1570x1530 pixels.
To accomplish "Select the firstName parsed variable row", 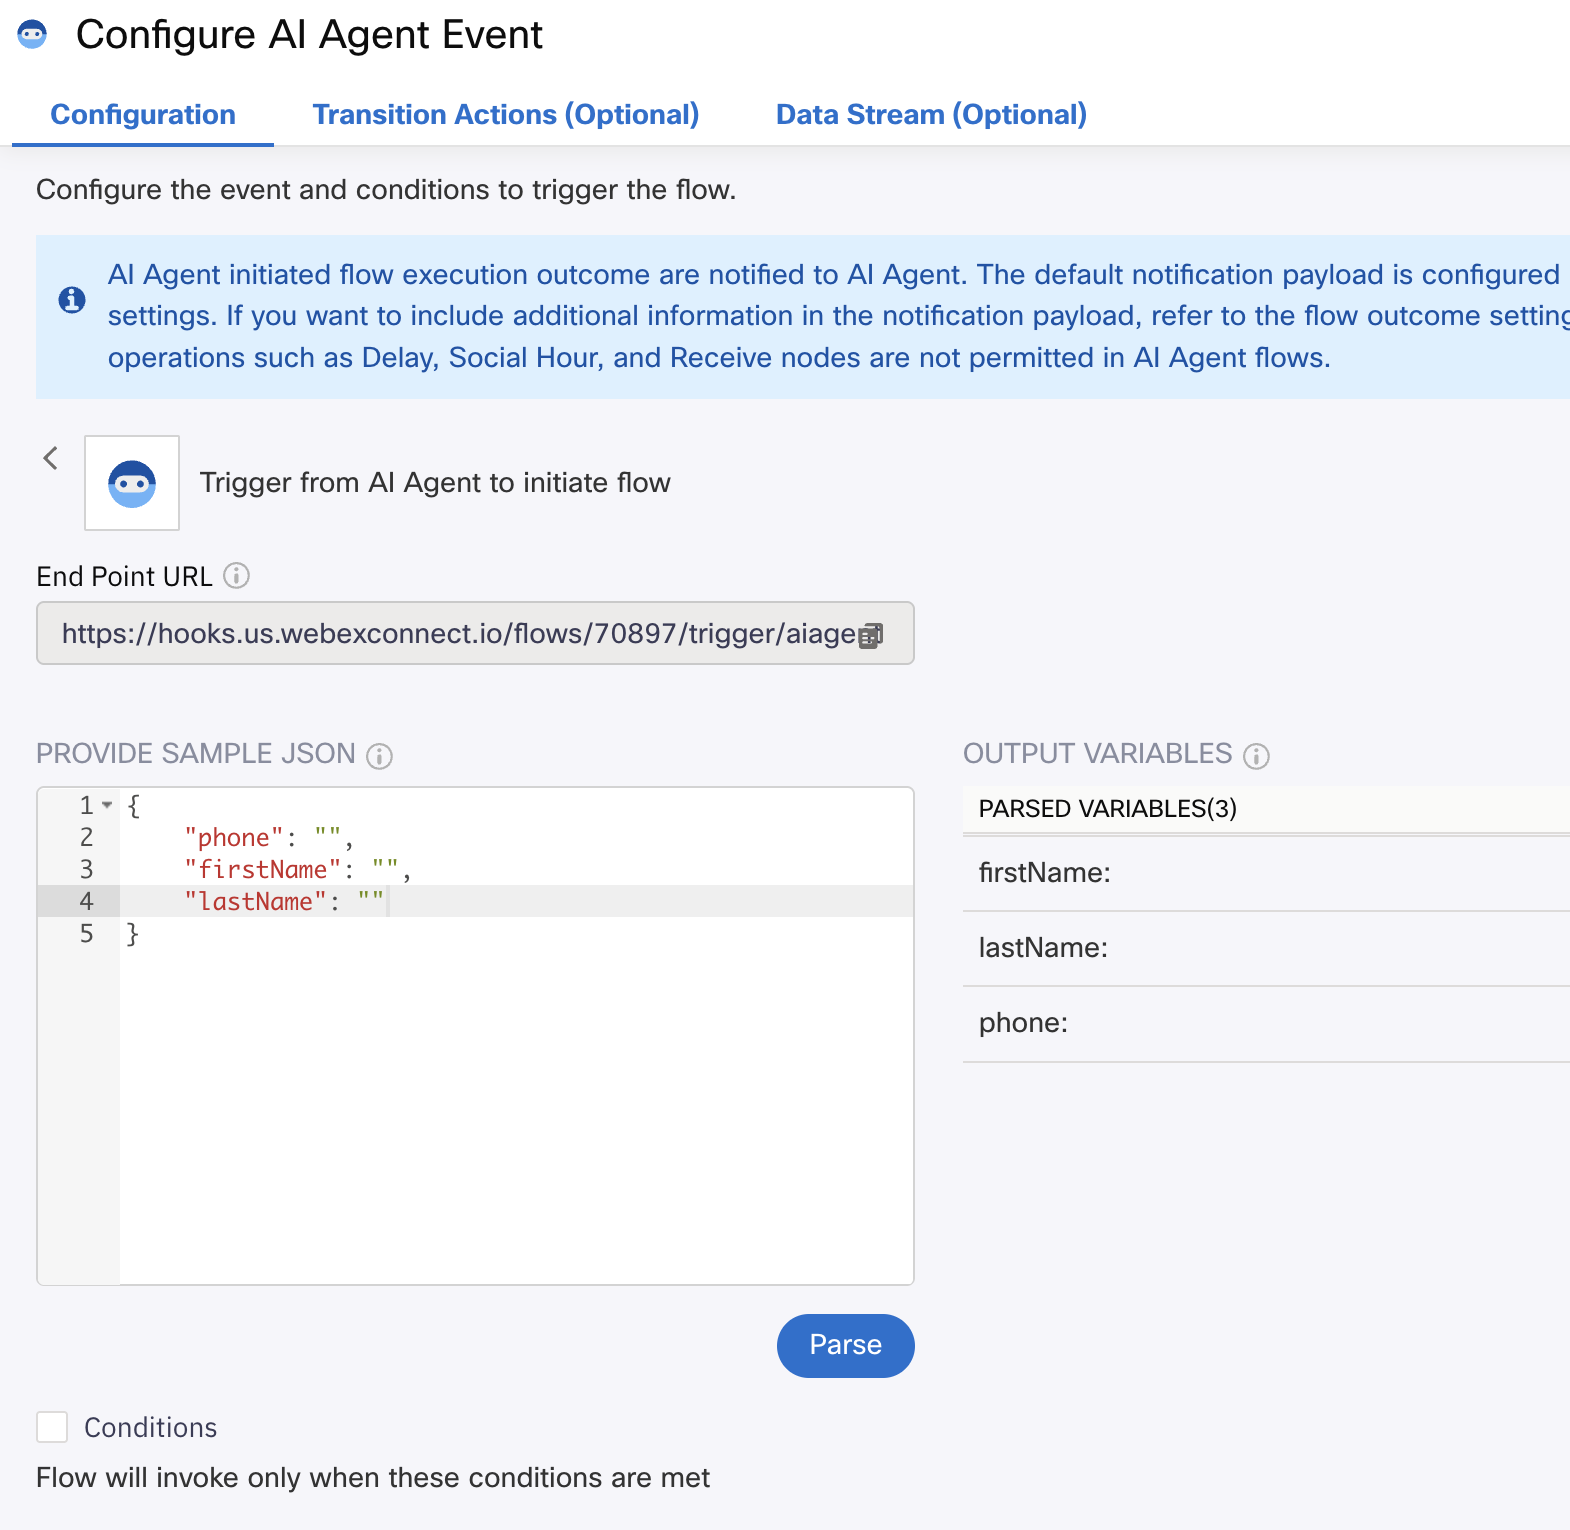I will [1266, 873].
